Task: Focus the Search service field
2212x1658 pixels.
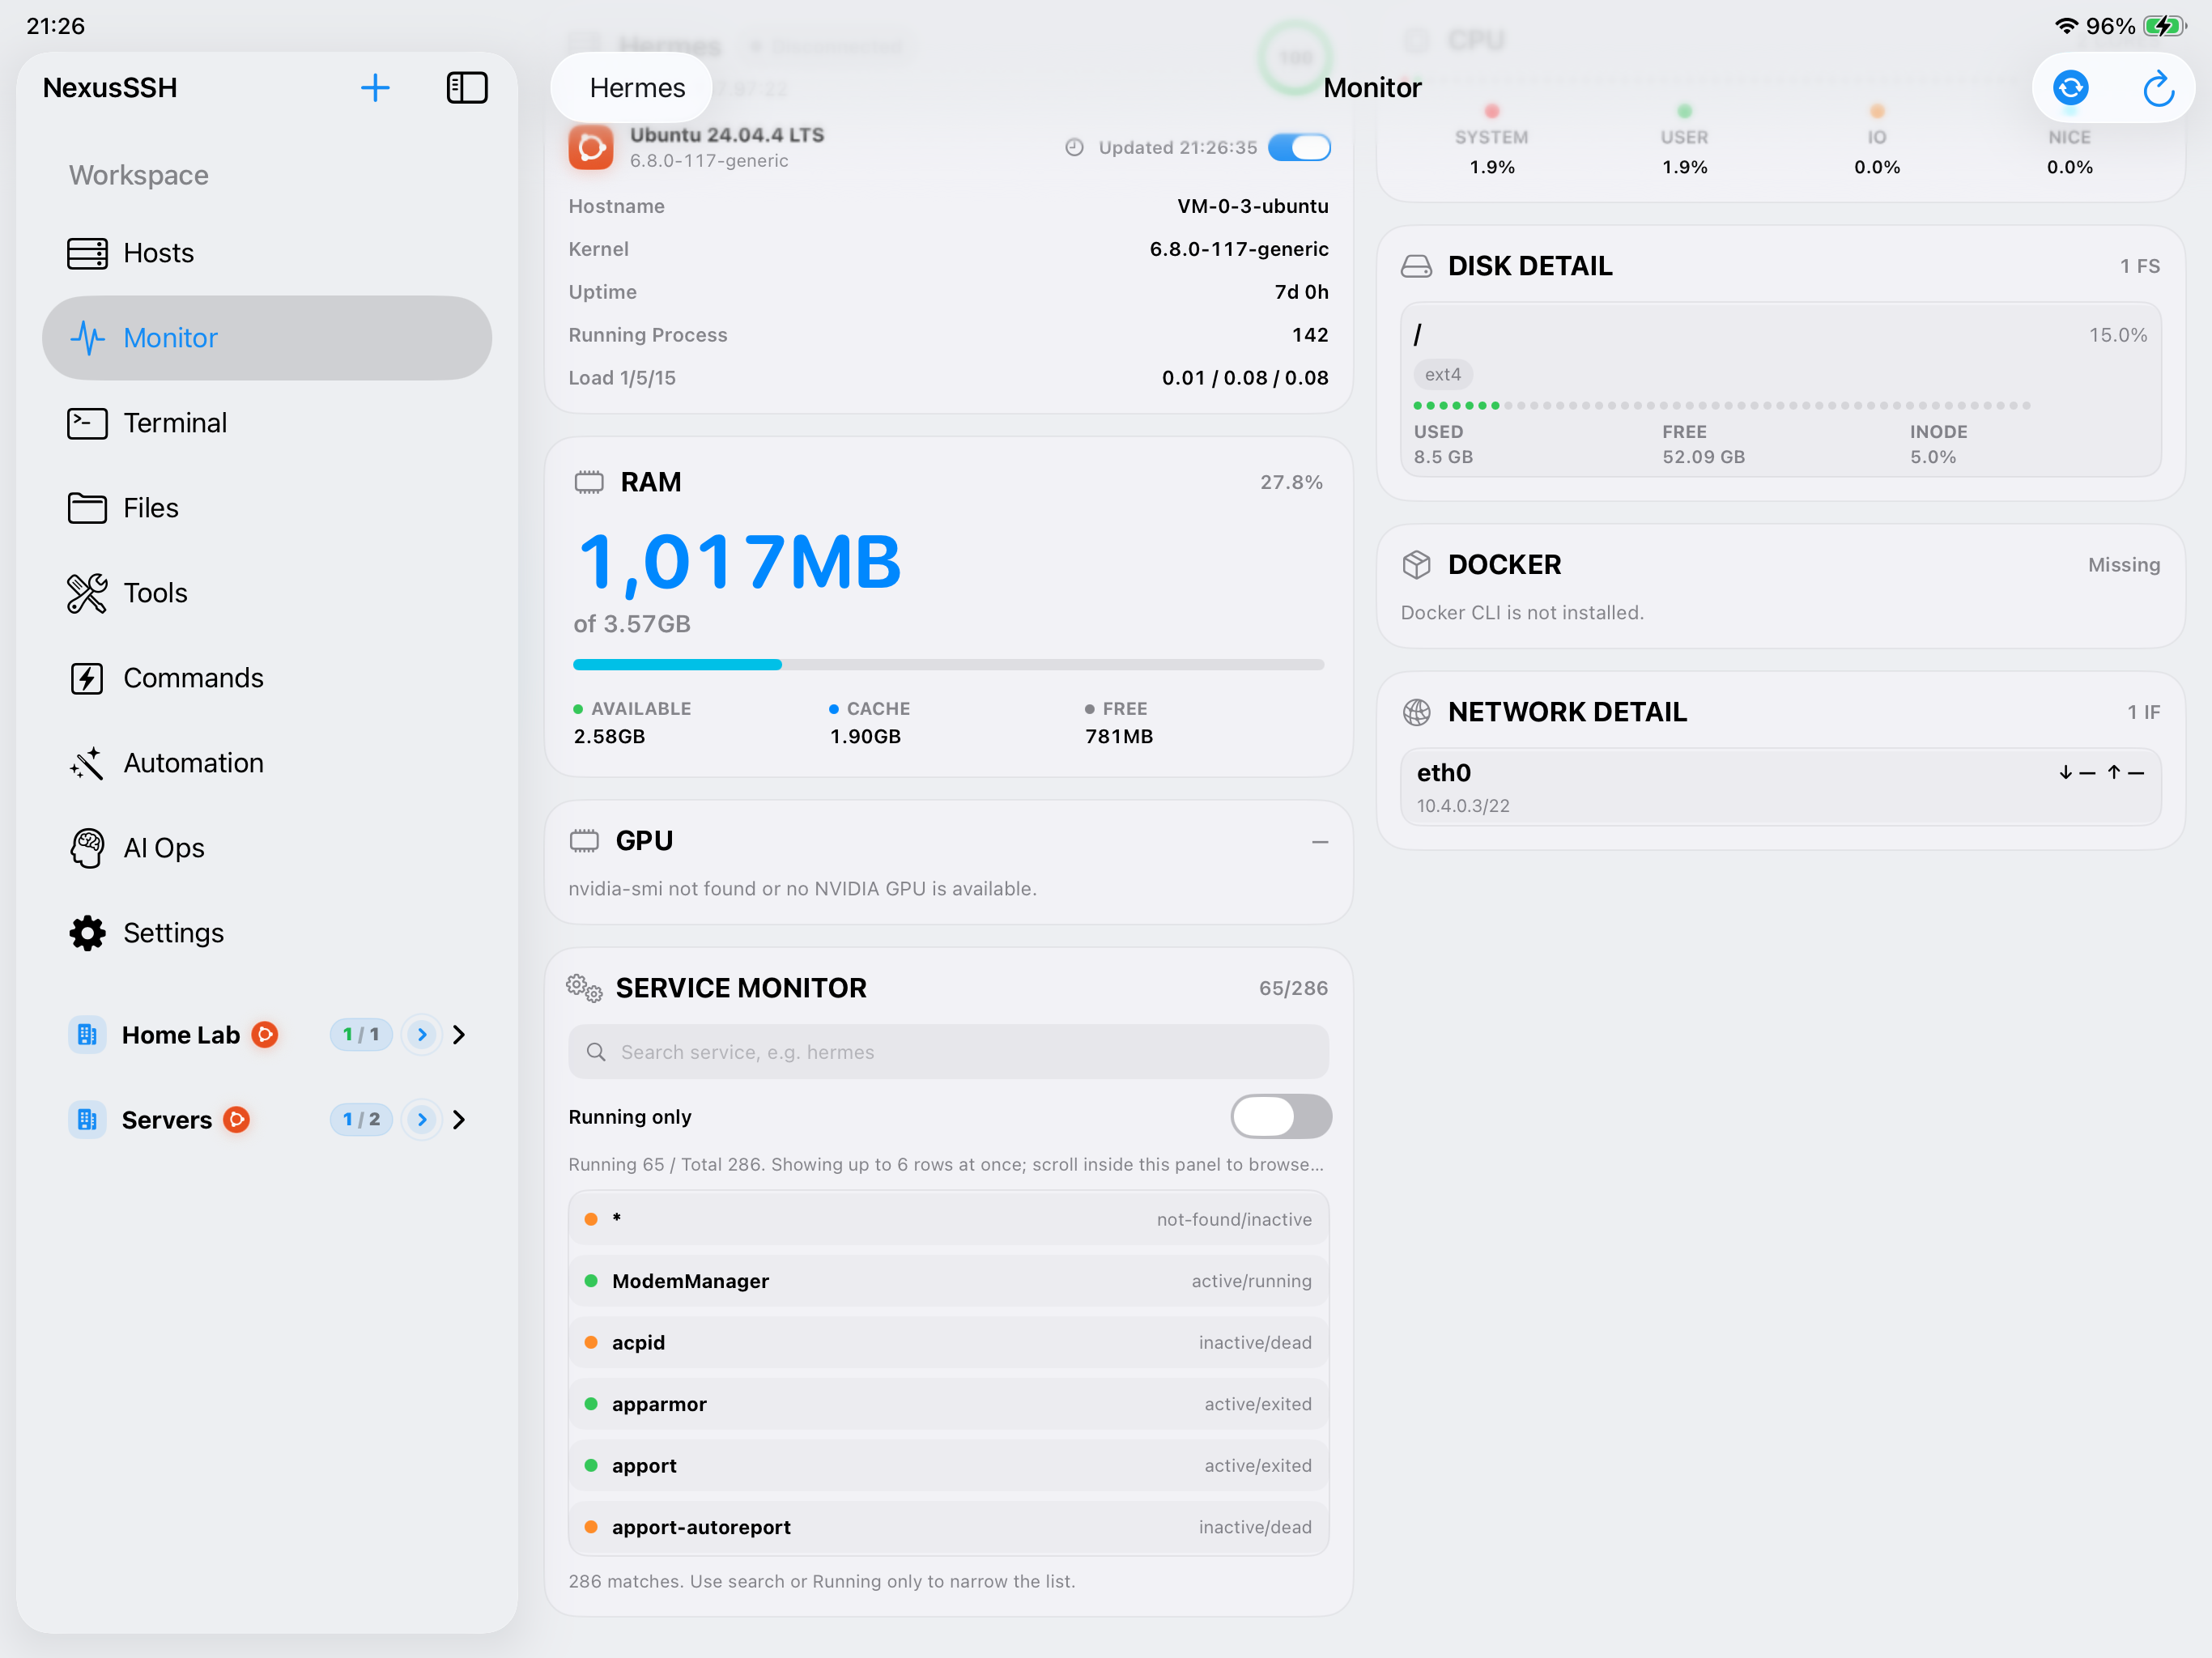Action: point(948,1052)
